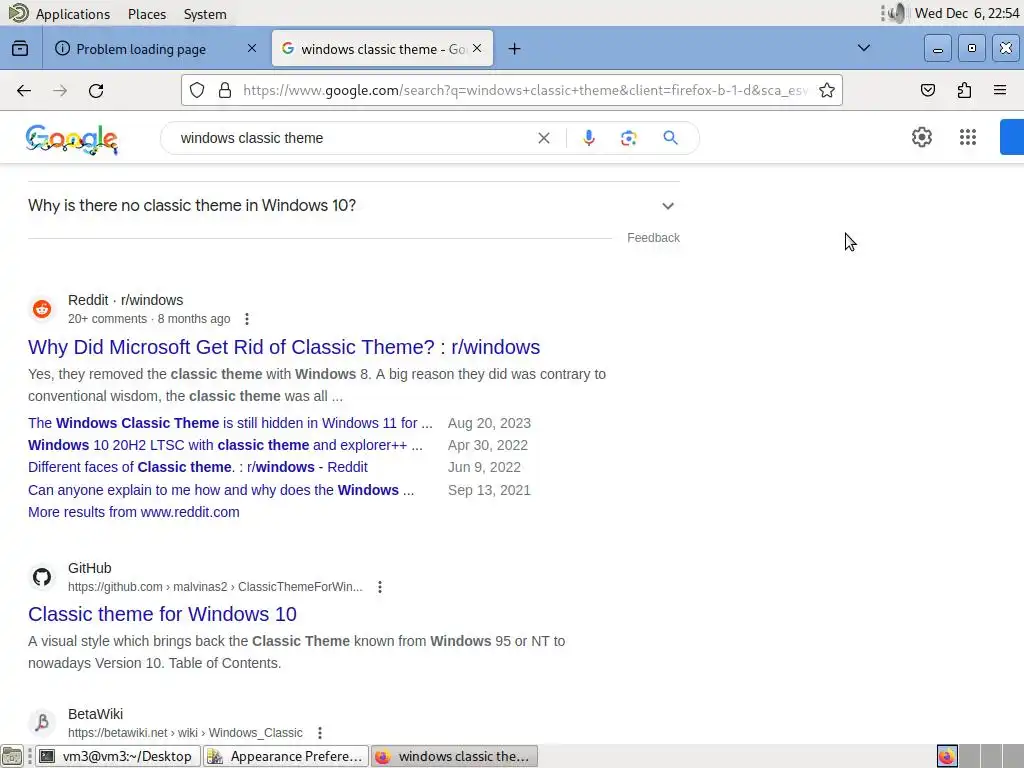Switch to Appearance Preferences window in taskbar
Screen dimensions: 1024x768
point(286,756)
